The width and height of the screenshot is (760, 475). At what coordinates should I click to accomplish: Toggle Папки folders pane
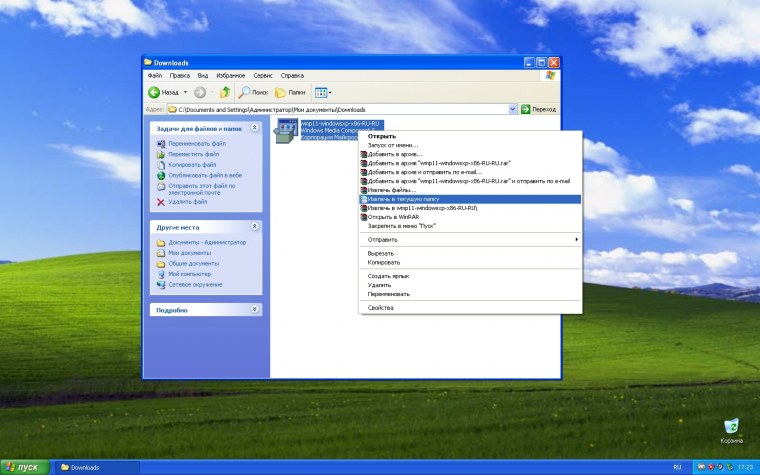click(290, 92)
